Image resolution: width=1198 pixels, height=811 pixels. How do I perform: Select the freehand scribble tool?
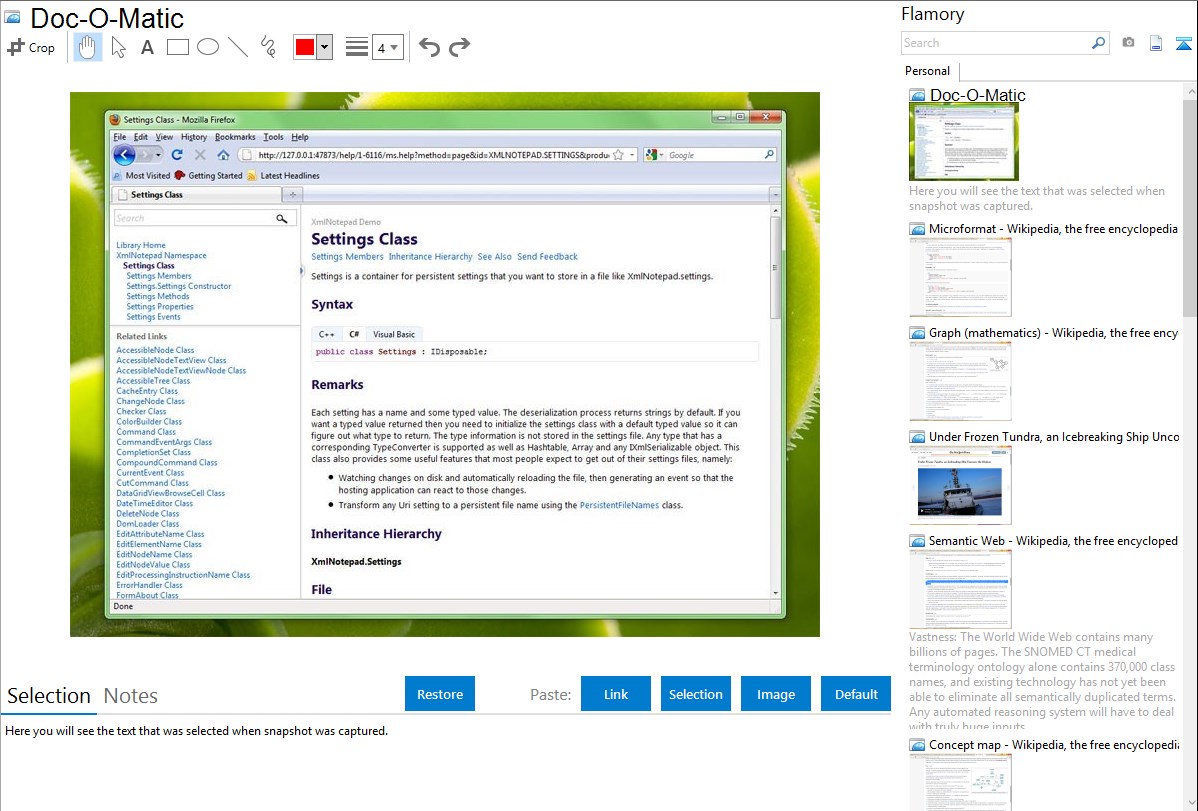click(x=268, y=47)
